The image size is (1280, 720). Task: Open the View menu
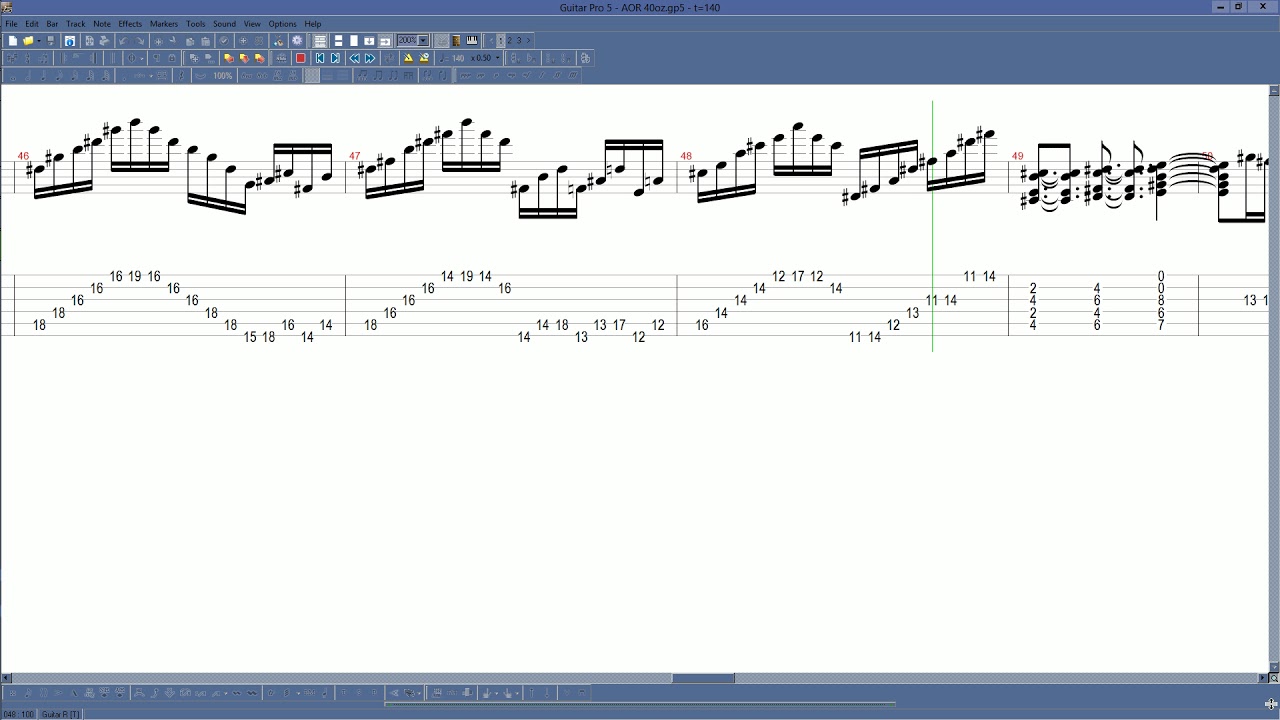(252, 24)
